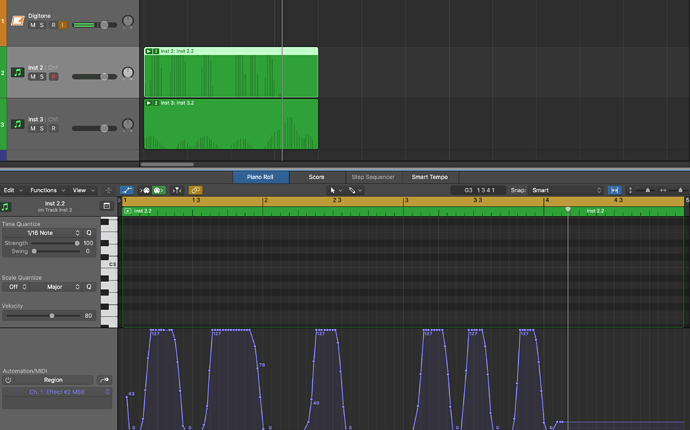Solo the Inst 3 track
Image resolution: width=690 pixels, height=430 pixels.
[43, 128]
